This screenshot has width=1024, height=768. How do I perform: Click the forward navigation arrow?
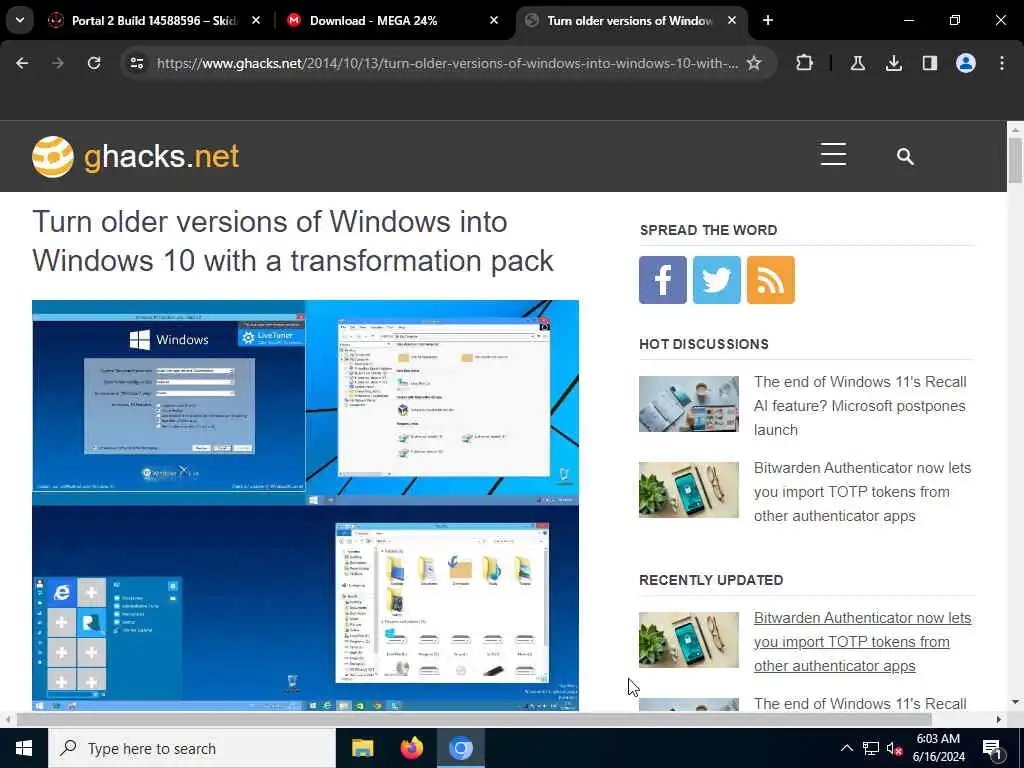pyautogui.click(x=58, y=63)
